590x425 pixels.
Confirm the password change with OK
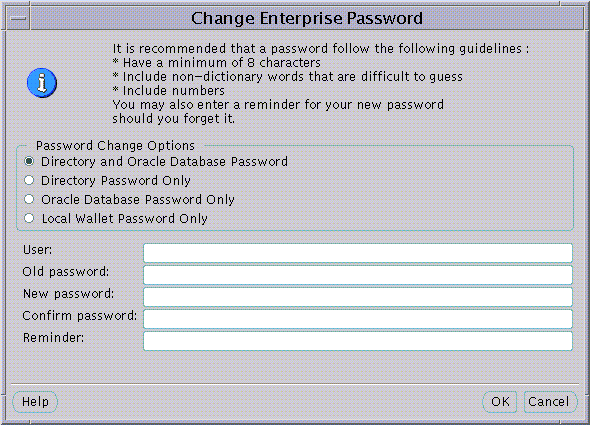tap(500, 402)
